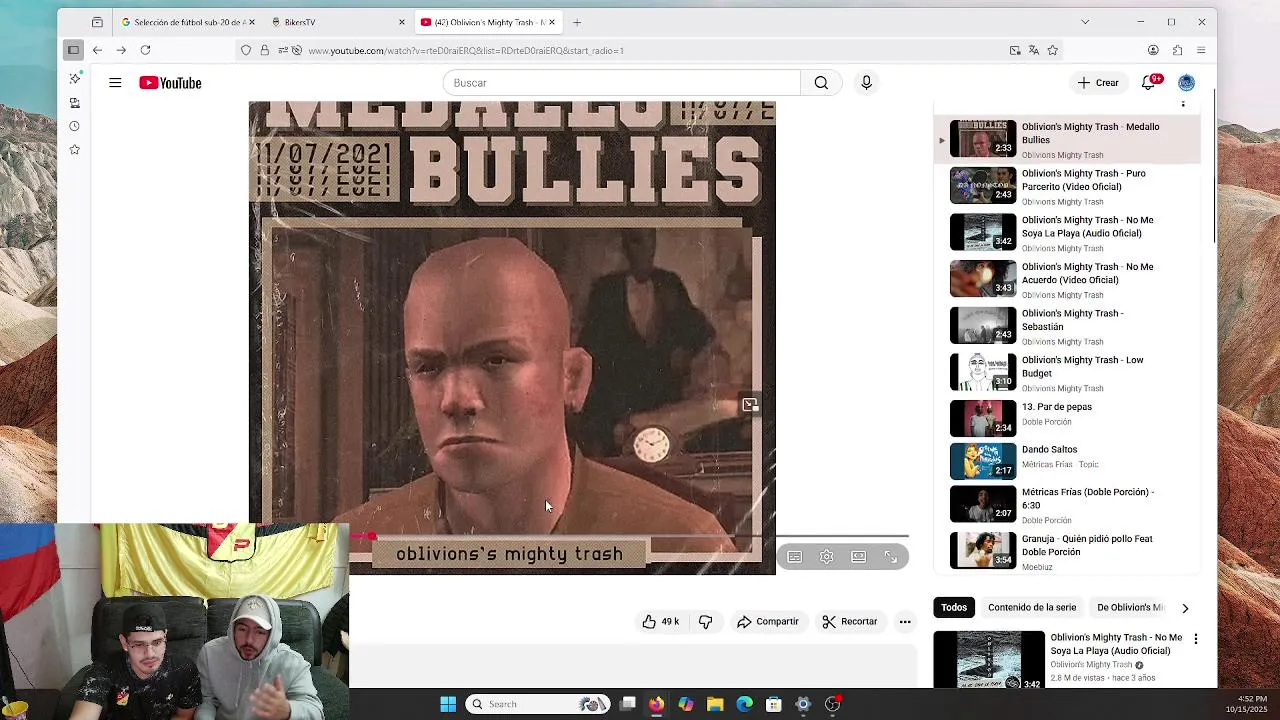Select the De Oblivion's Mighty chip
Image resolution: width=1280 pixels, height=720 pixels.
tap(1130, 608)
